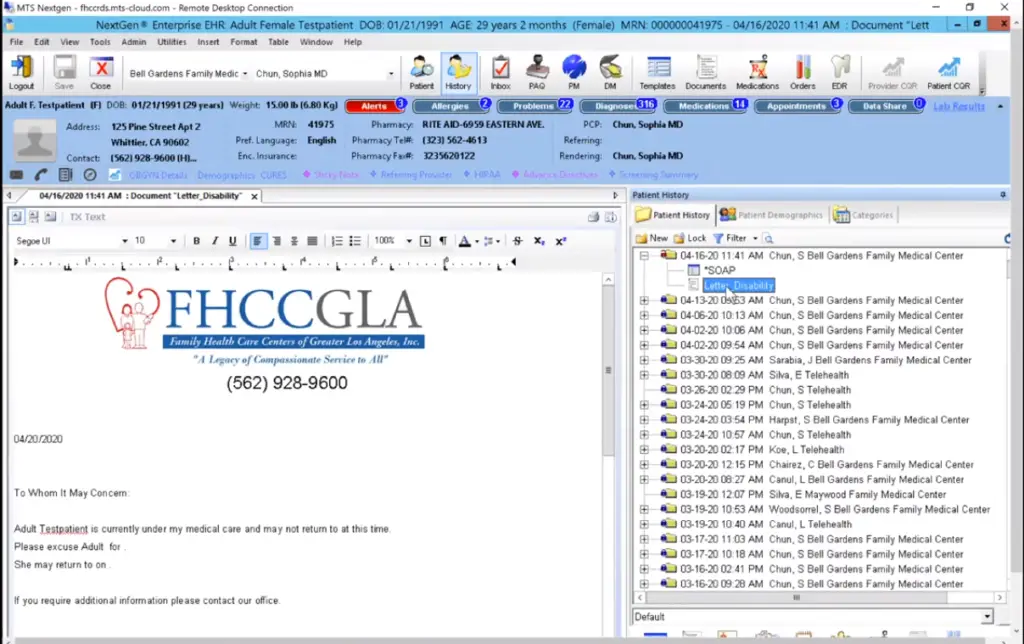
Task: Toggle the History toolbar icon
Action: 458,72
